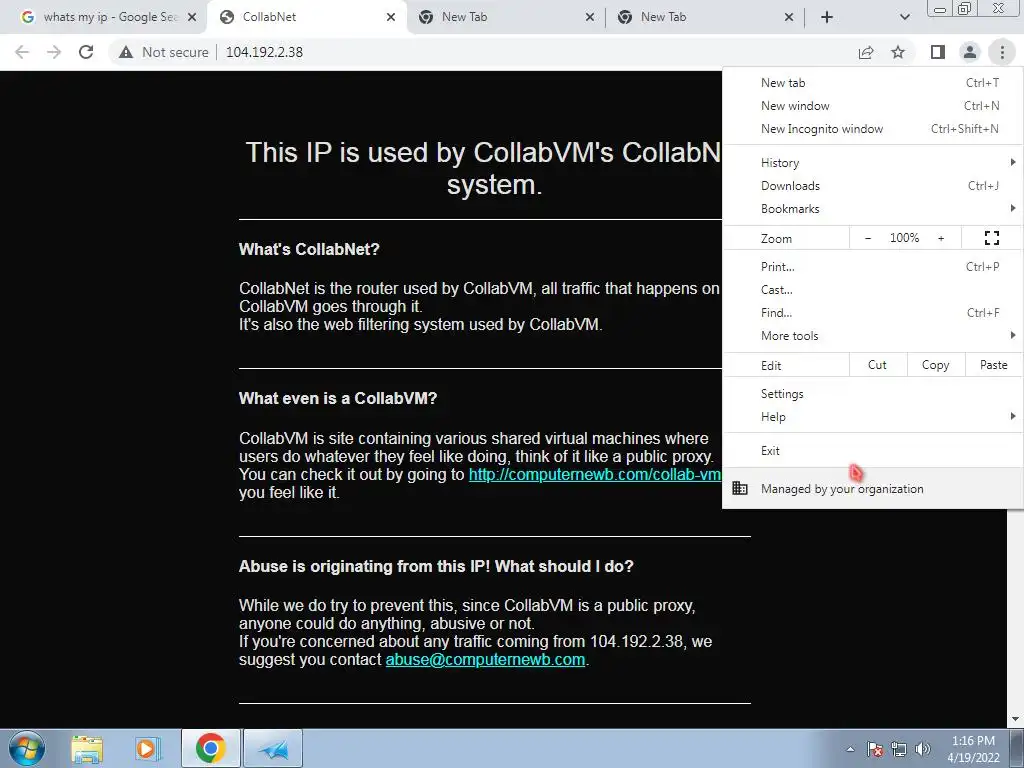The width and height of the screenshot is (1024, 768).
Task: Click the network tray icon
Action: [x=899, y=749]
